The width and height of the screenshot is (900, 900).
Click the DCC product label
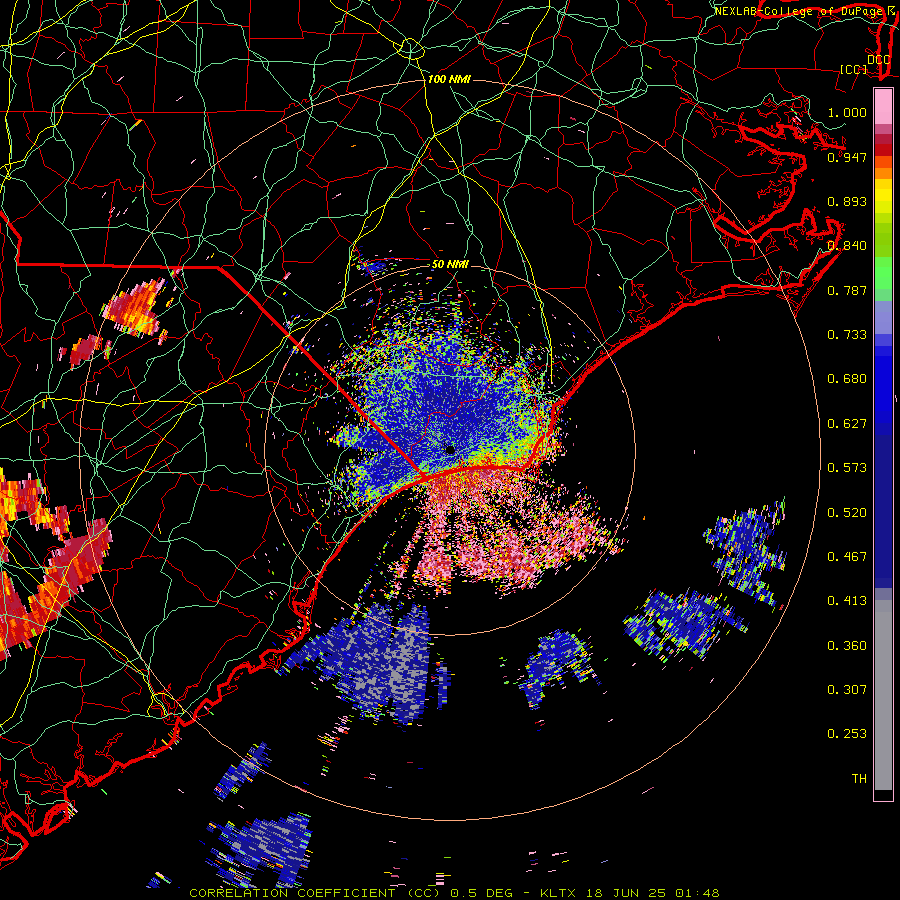pyautogui.click(x=878, y=59)
